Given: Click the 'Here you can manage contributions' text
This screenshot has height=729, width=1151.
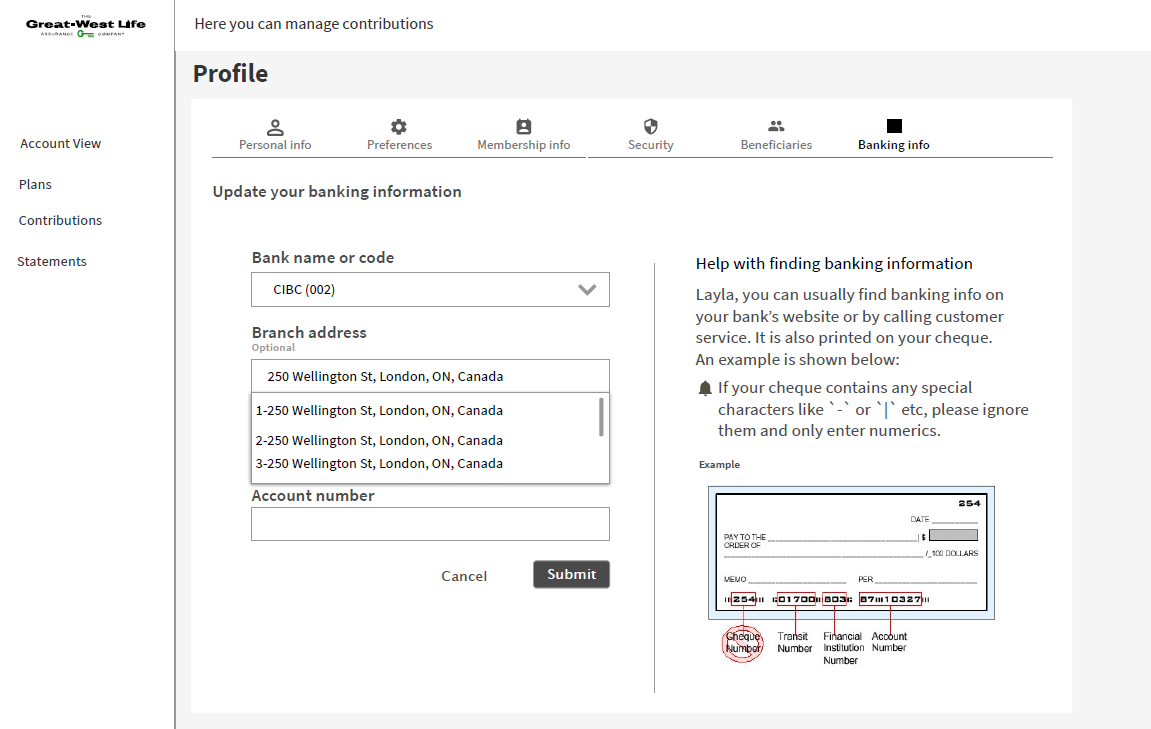Looking at the screenshot, I should 314,23.
